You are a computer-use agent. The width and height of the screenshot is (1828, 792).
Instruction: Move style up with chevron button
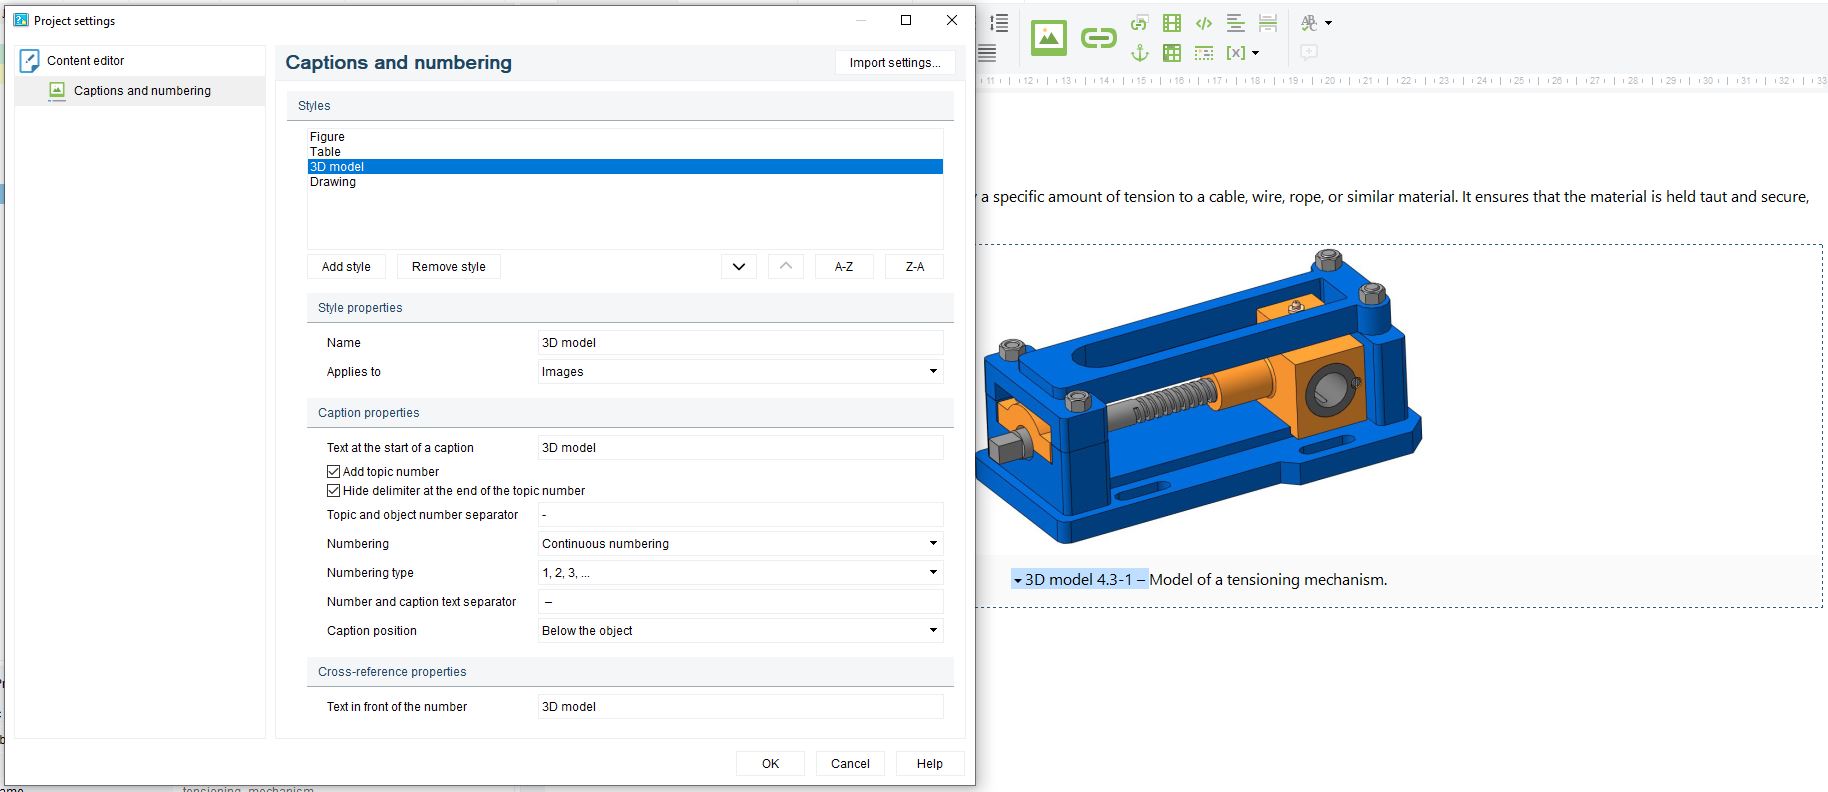pyautogui.click(x=786, y=267)
